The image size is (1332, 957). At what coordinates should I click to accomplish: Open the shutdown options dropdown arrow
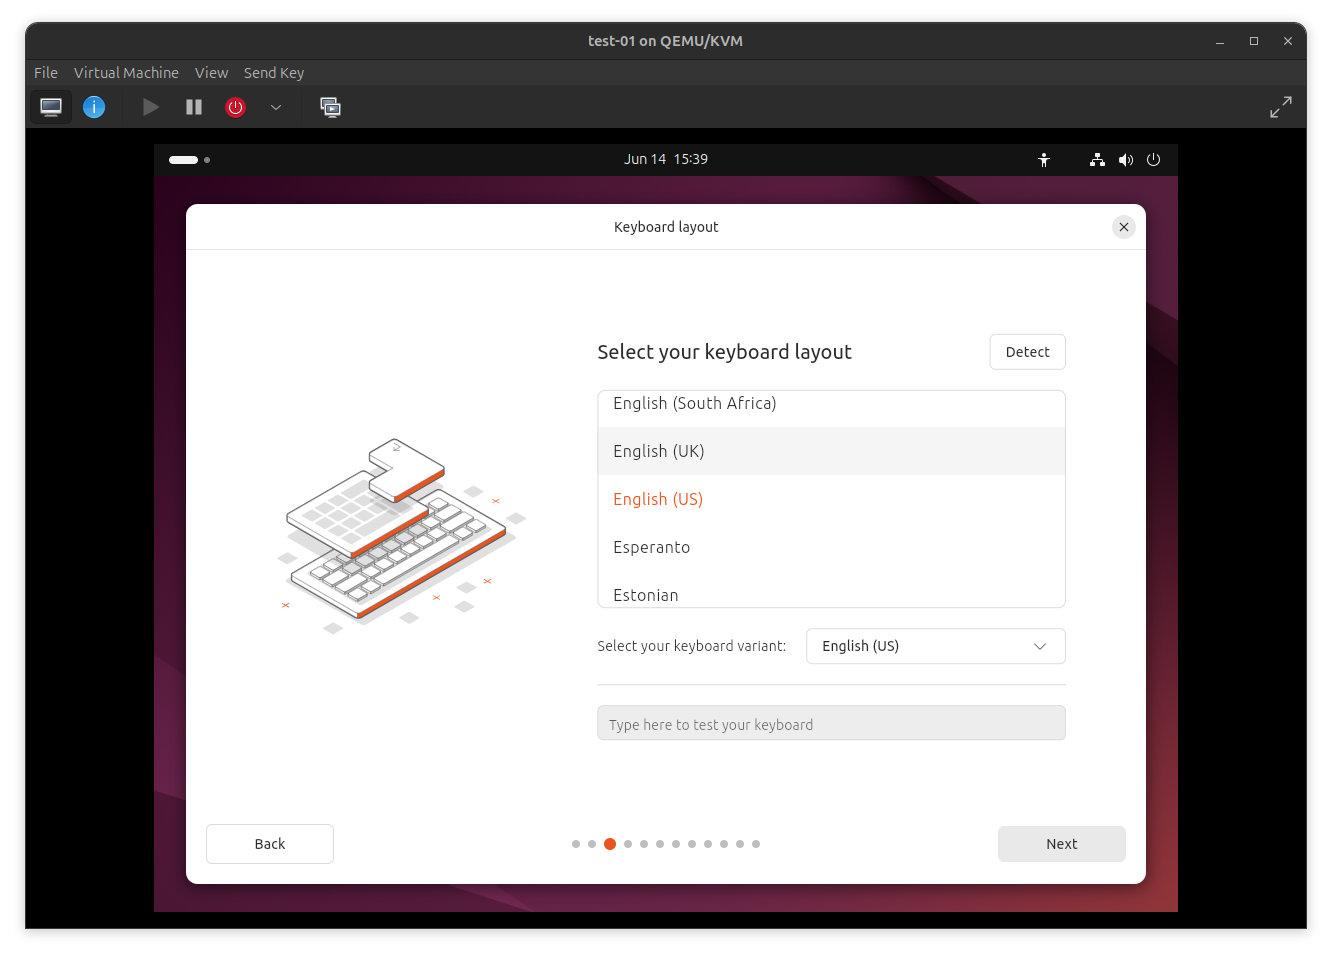276,107
